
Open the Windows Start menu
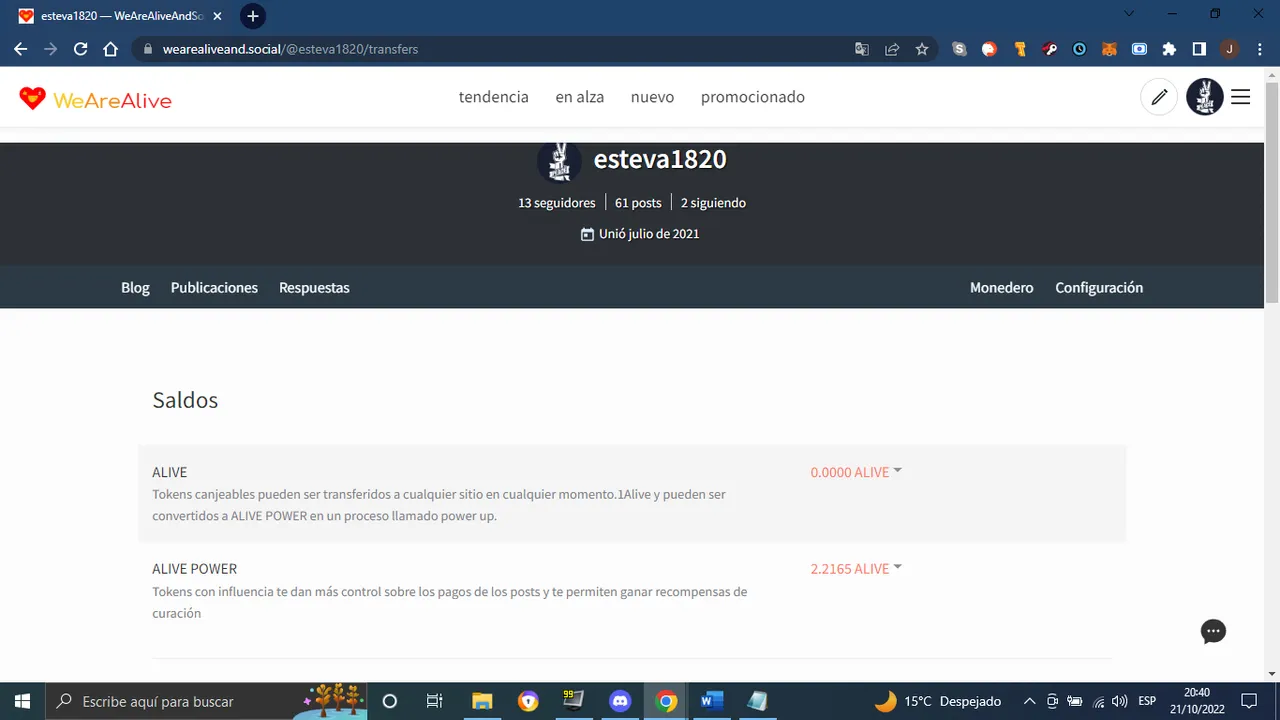tap(22, 701)
